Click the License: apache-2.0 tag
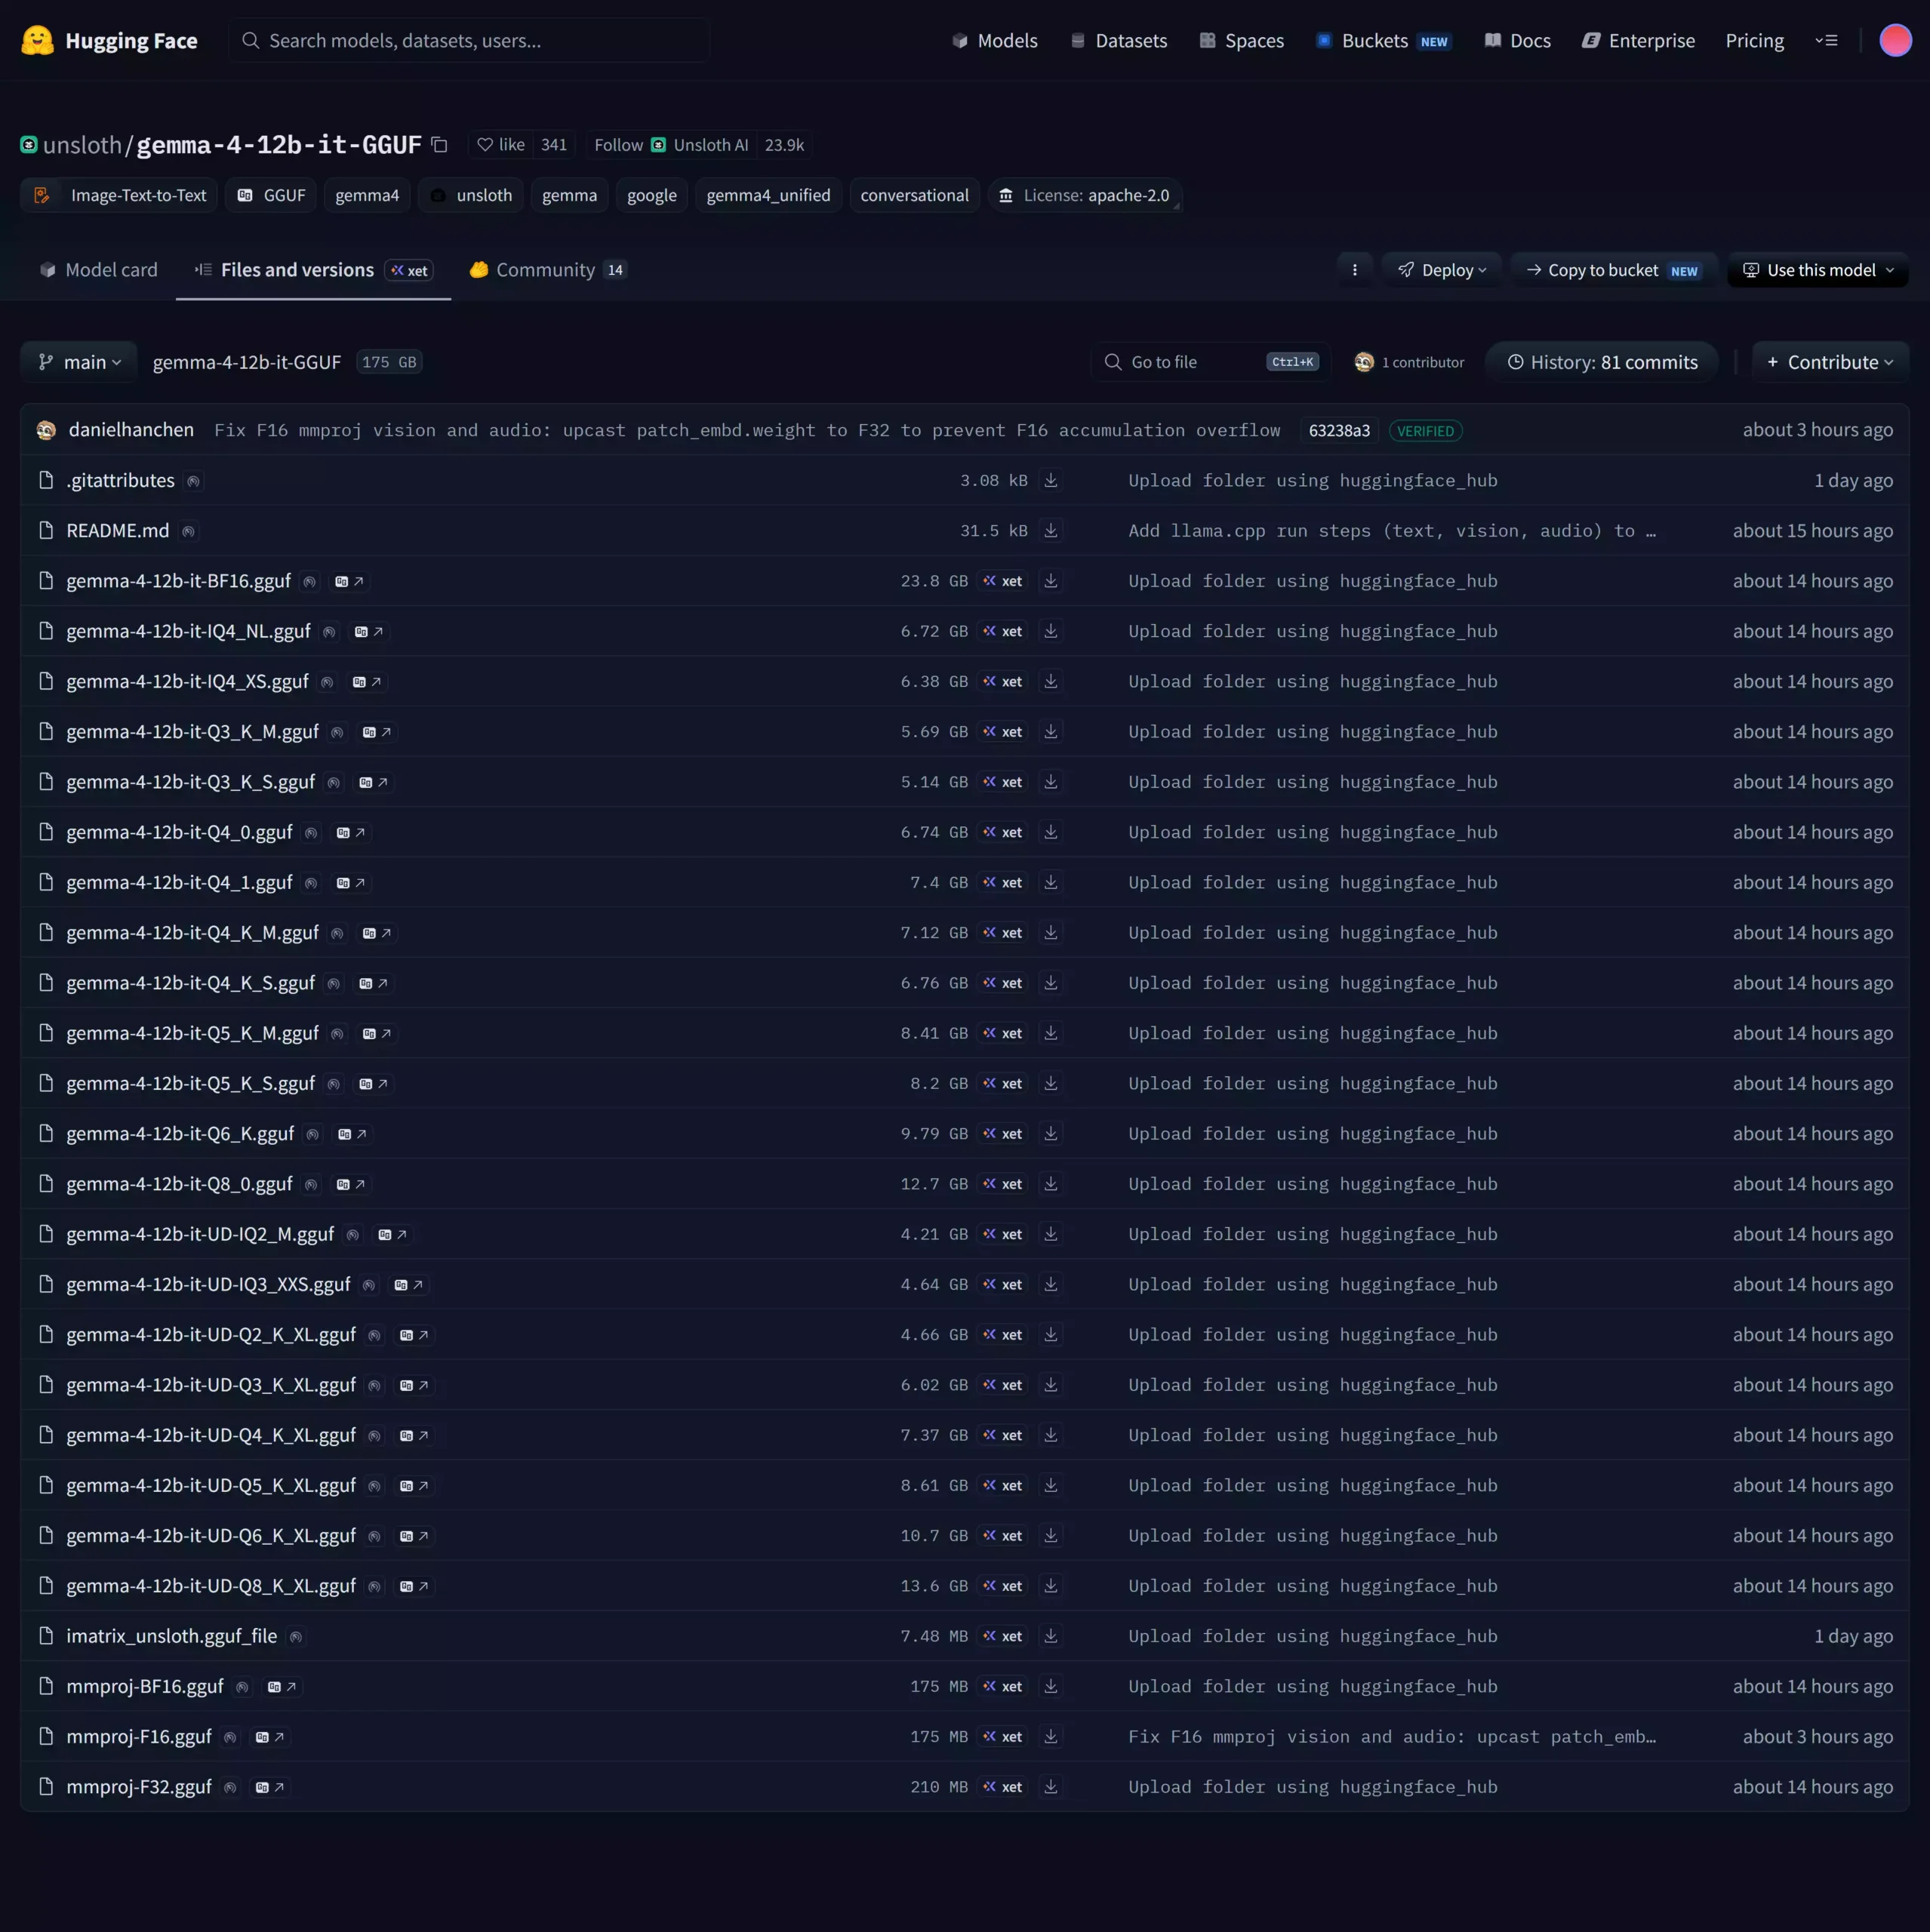The width and height of the screenshot is (1930, 1932). (1085, 195)
